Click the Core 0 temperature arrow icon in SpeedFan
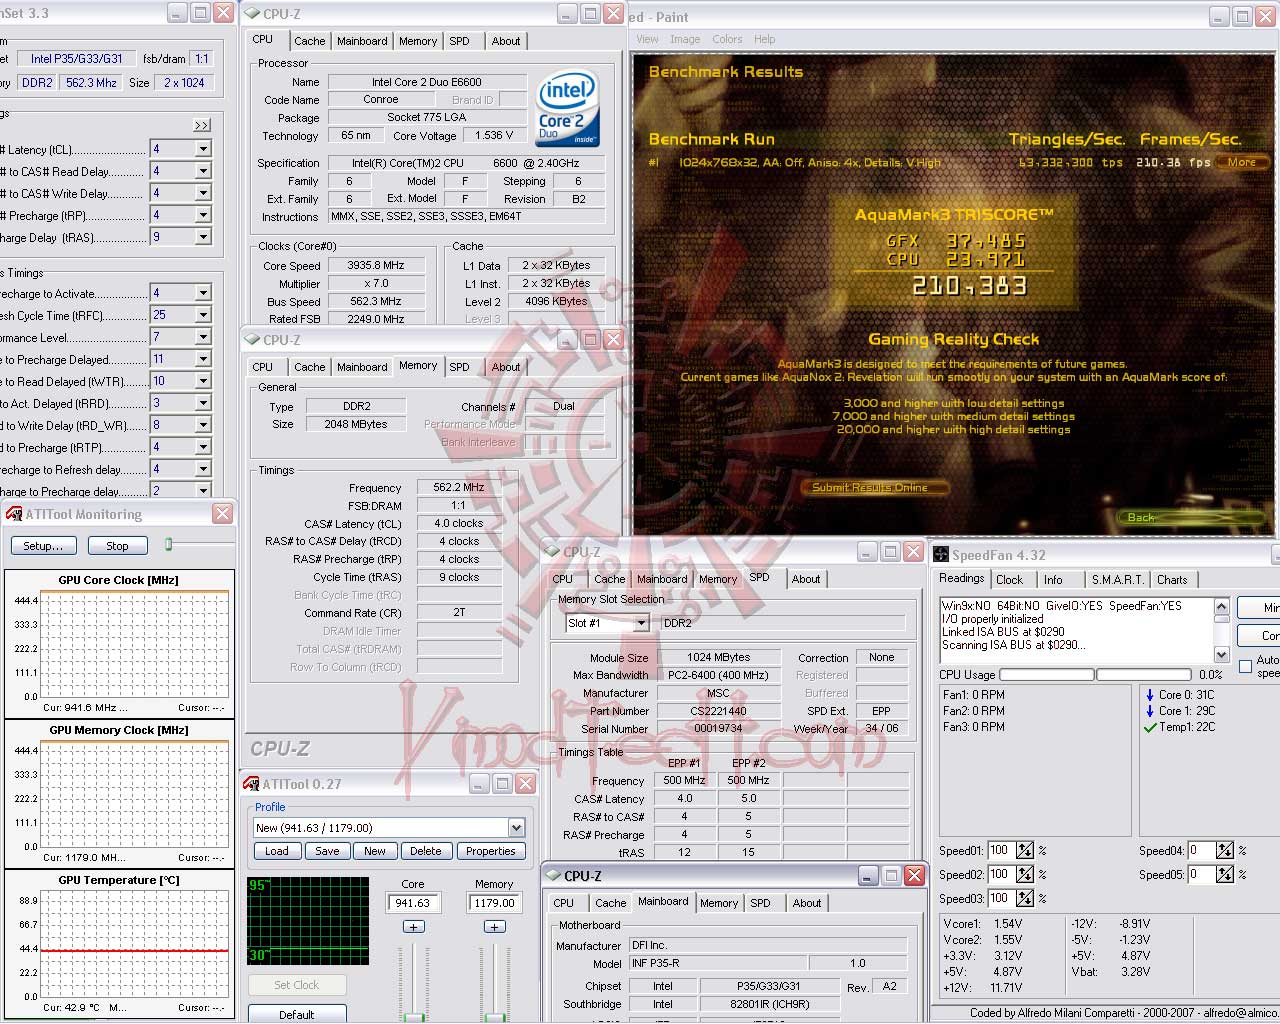 click(1150, 695)
